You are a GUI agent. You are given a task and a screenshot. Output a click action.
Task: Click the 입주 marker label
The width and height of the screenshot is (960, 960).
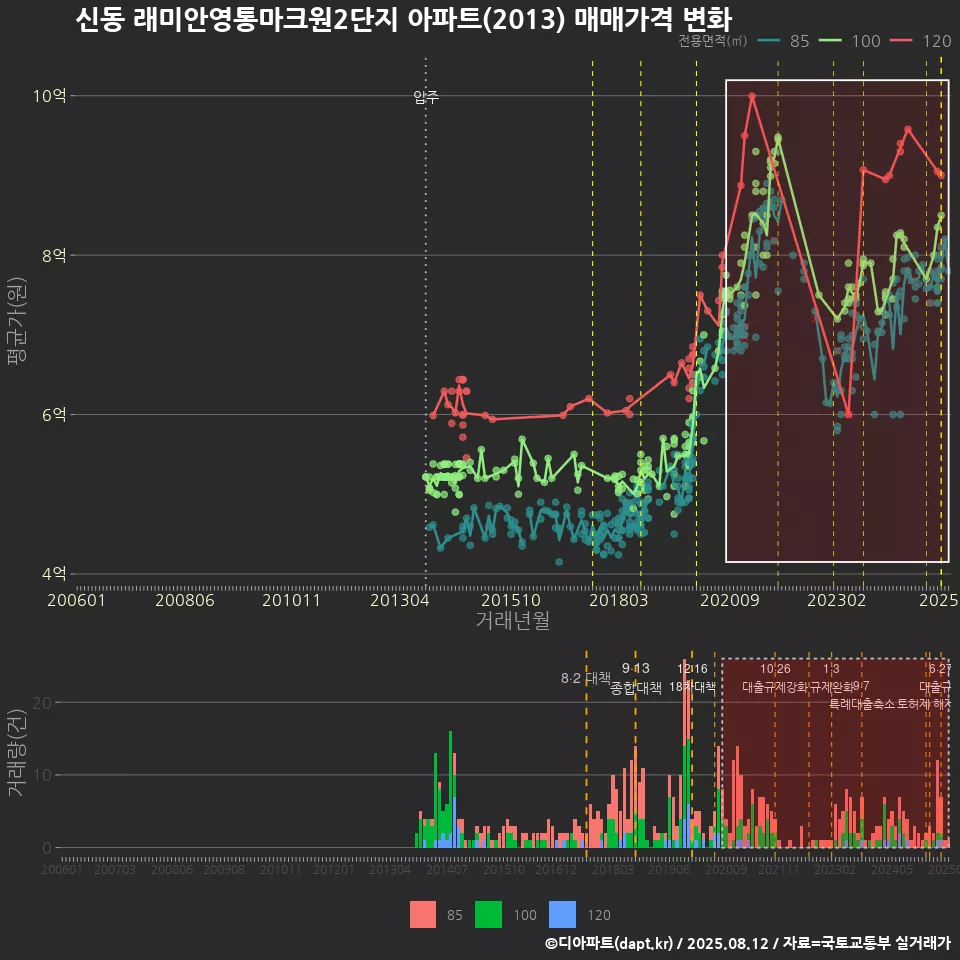pyautogui.click(x=426, y=97)
